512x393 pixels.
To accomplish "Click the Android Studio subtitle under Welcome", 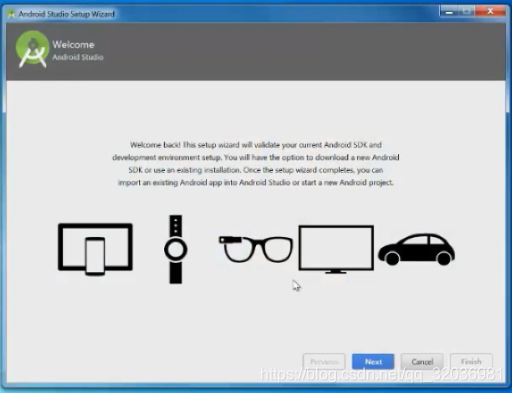I will click(78, 57).
